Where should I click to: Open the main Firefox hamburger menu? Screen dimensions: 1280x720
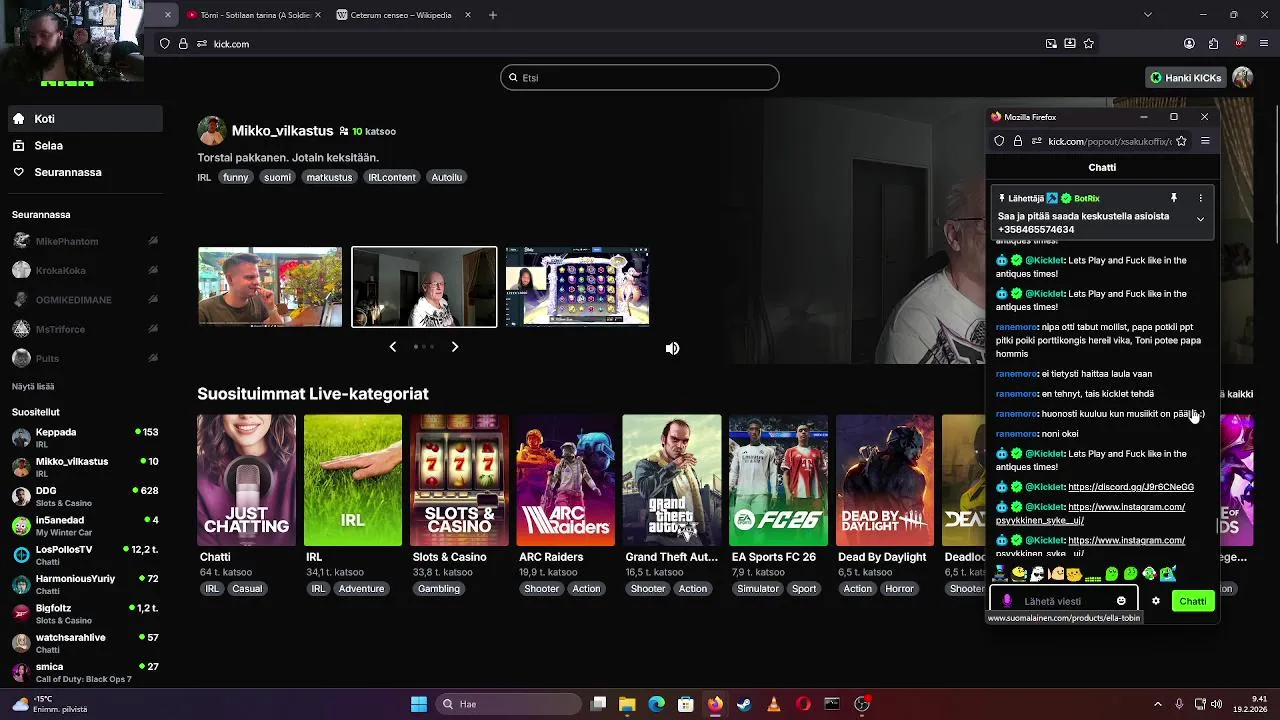tap(1264, 44)
